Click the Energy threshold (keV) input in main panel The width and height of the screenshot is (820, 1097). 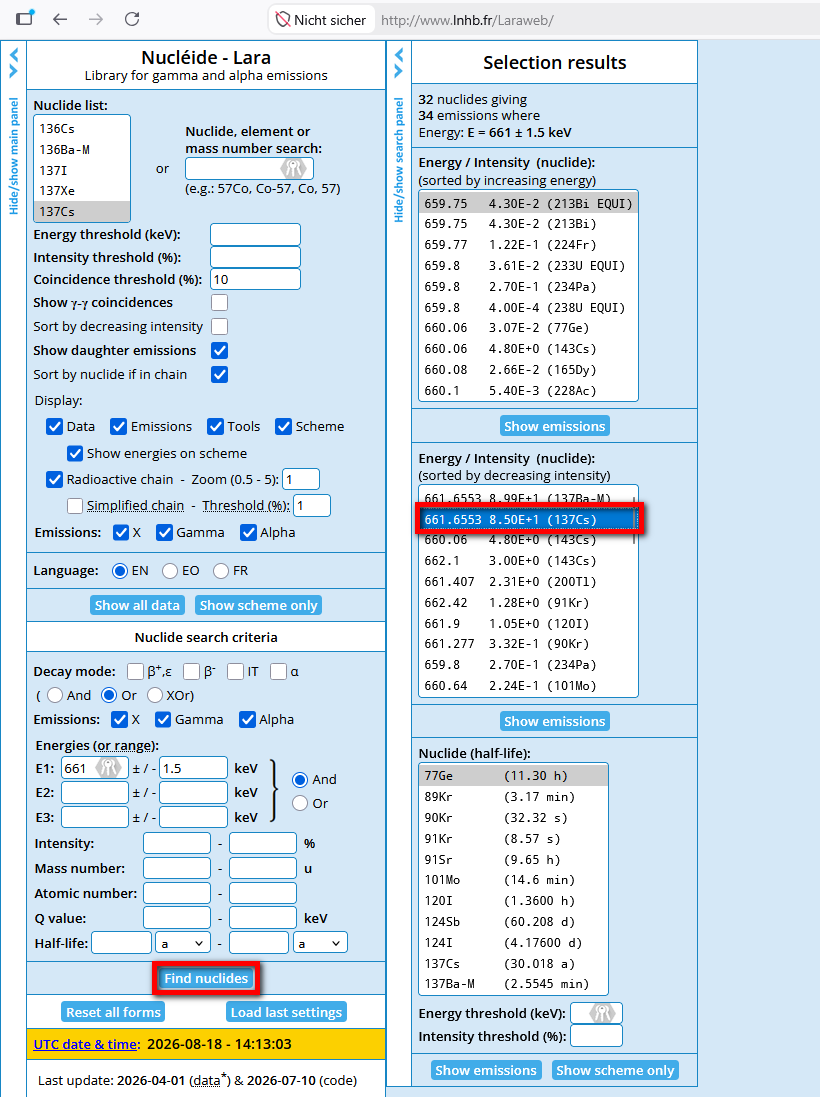pyautogui.click(x=255, y=234)
